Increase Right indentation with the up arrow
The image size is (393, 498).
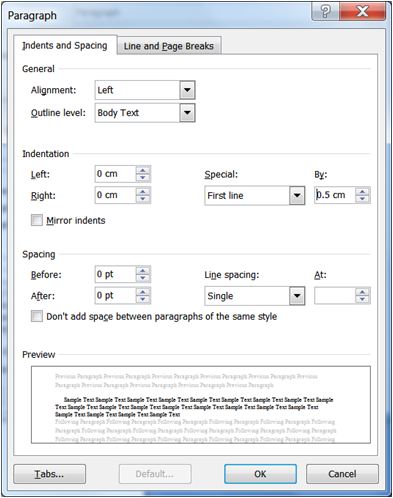pyautogui.click(x=143, y=191)
